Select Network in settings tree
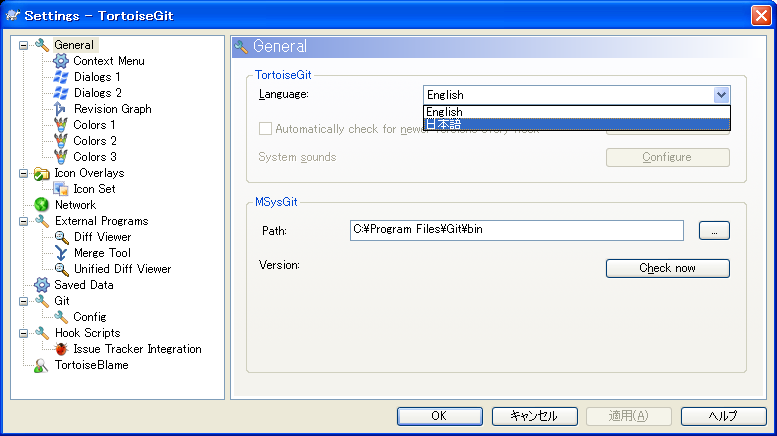Image resolution: width=777 pixels, height=436 pixels. pos(75,205)
